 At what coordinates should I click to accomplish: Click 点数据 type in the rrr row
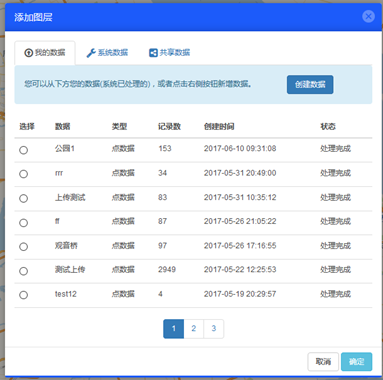[x=123, y=173]
